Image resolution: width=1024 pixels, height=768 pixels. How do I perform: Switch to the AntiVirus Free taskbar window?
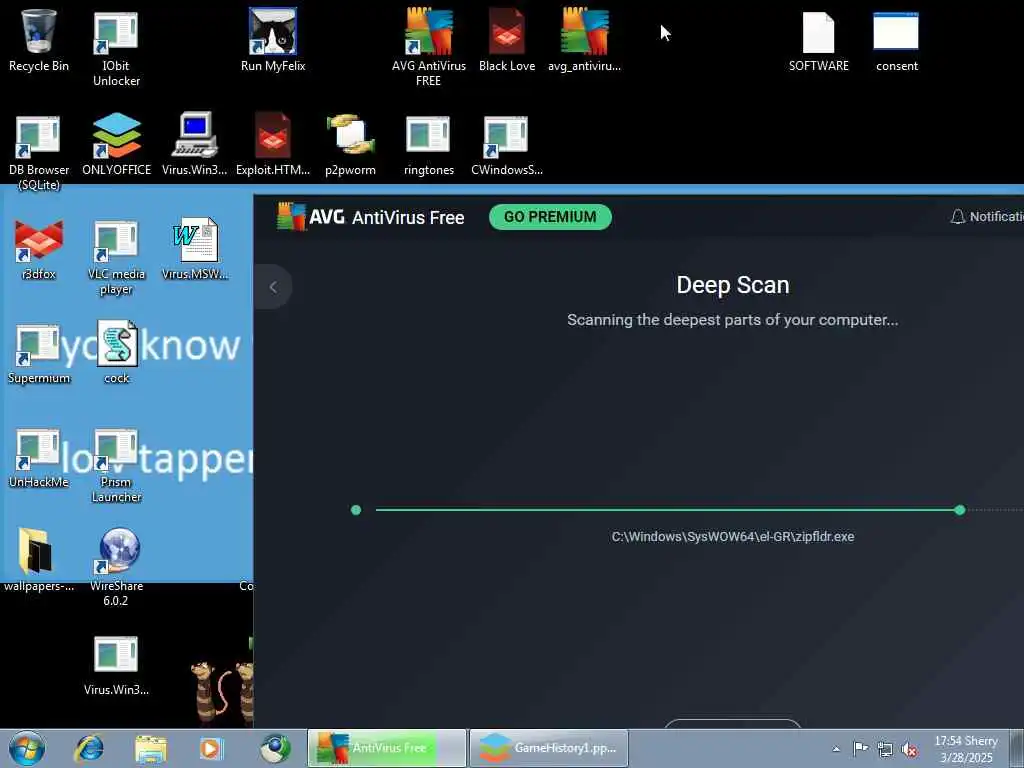tap(387, 748)
